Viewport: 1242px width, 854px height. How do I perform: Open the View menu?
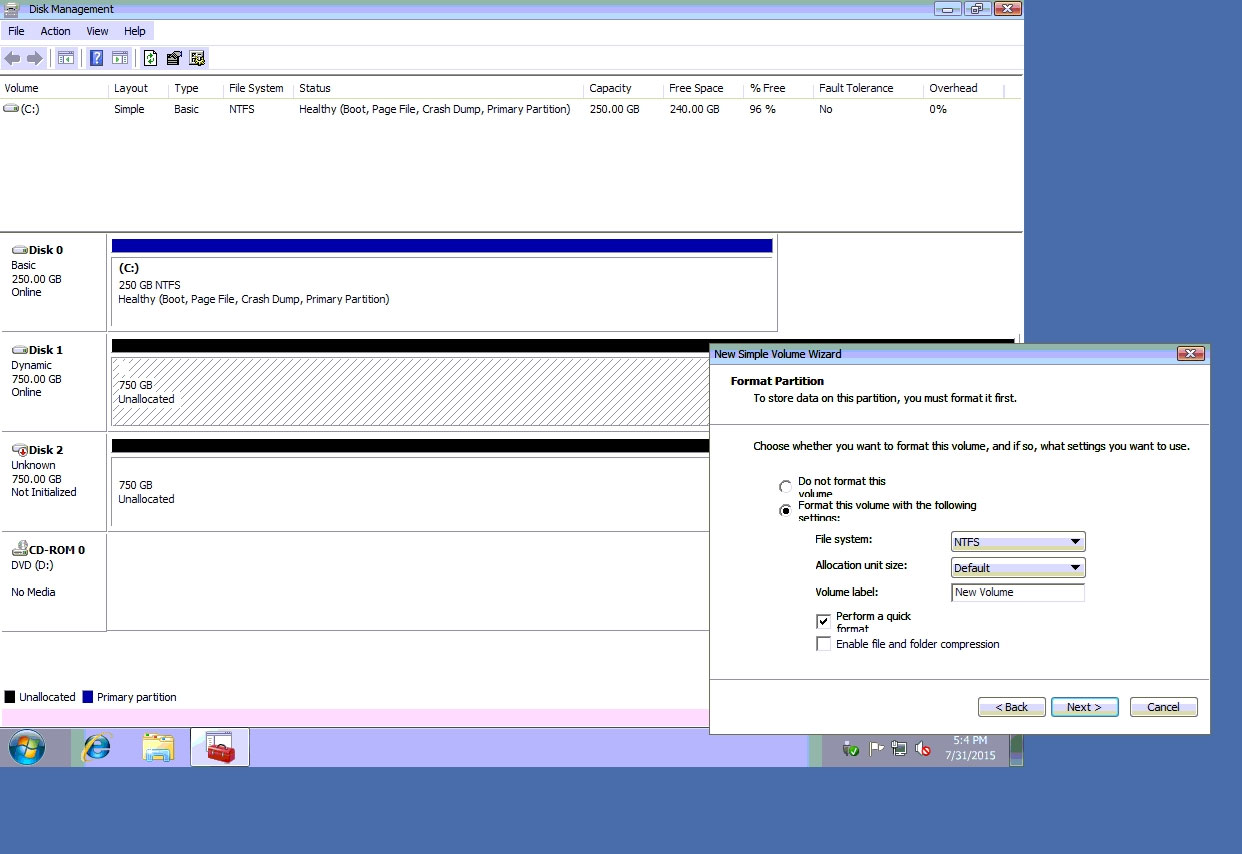click(x=97, y=31)
